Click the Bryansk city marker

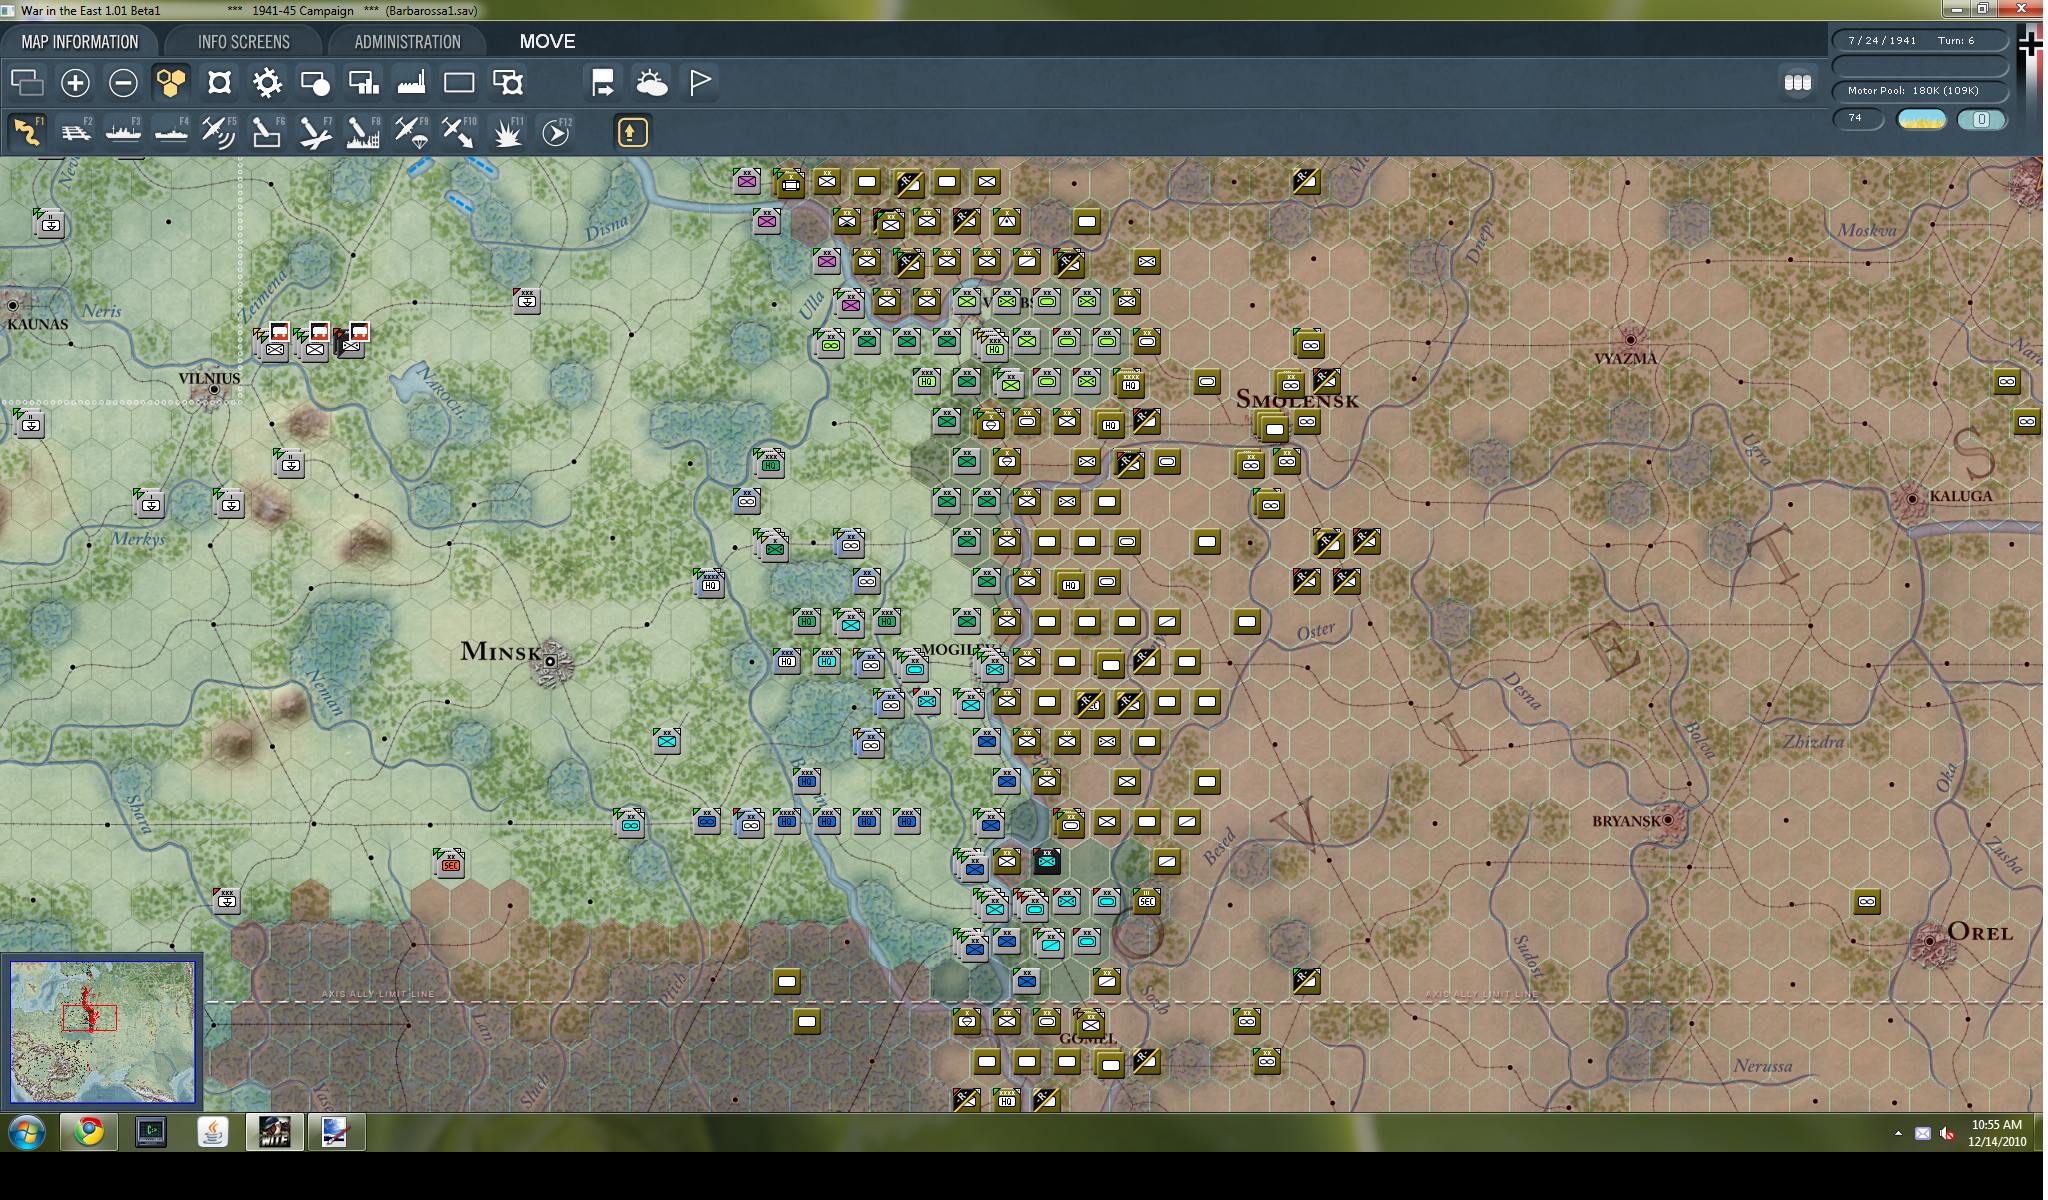(1668, 820)
